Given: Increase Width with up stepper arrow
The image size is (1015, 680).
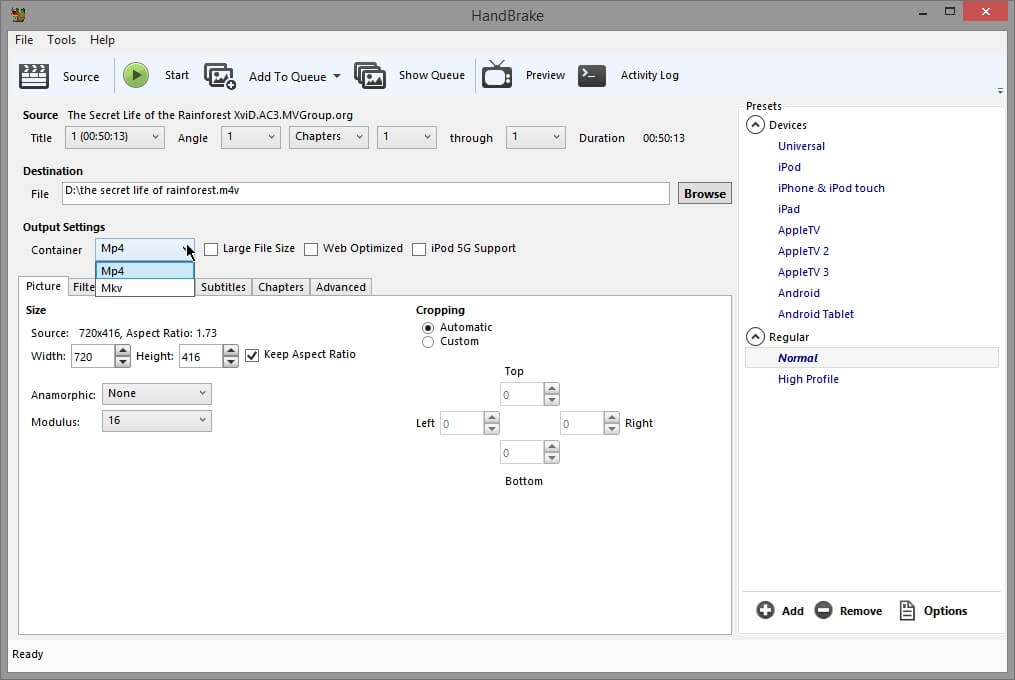Looking at the screenshot, I should (x=122, y=351).
